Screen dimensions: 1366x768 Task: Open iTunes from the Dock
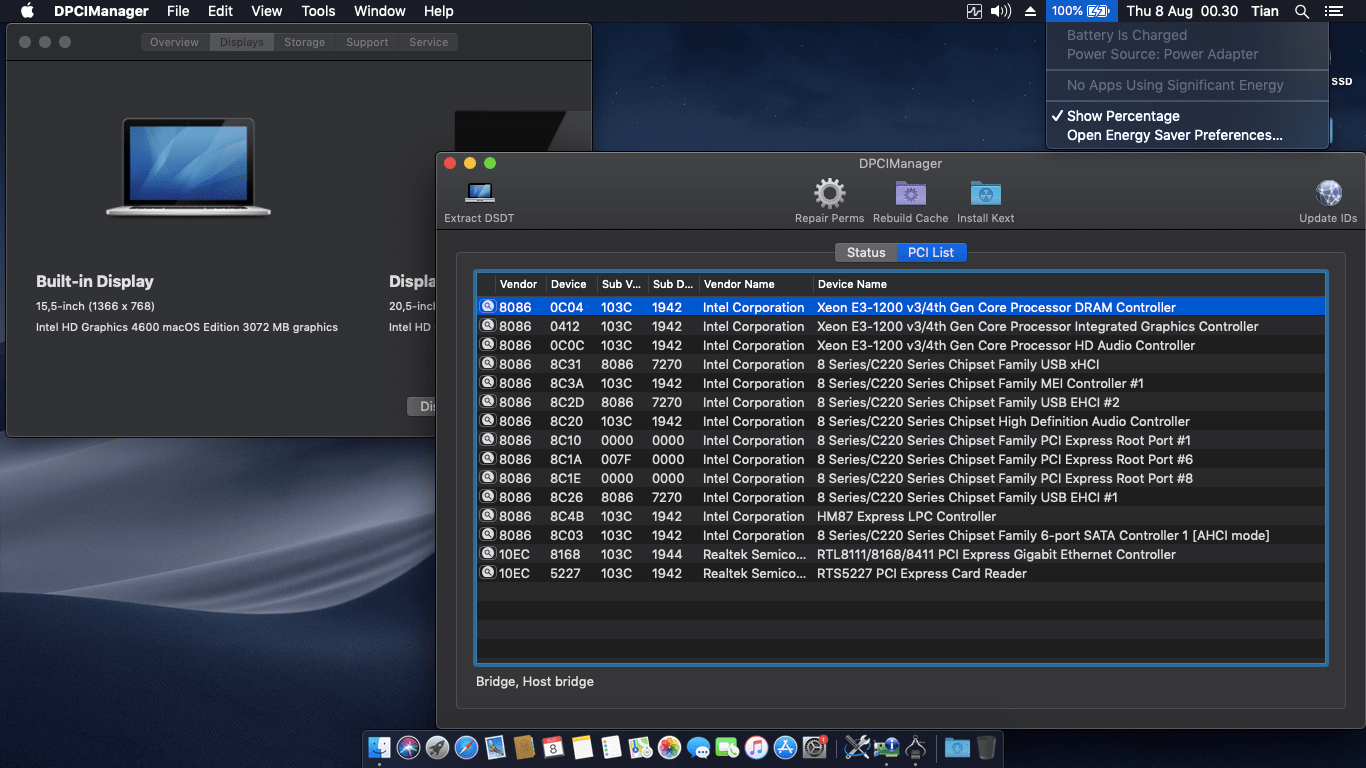click(756, 747)
